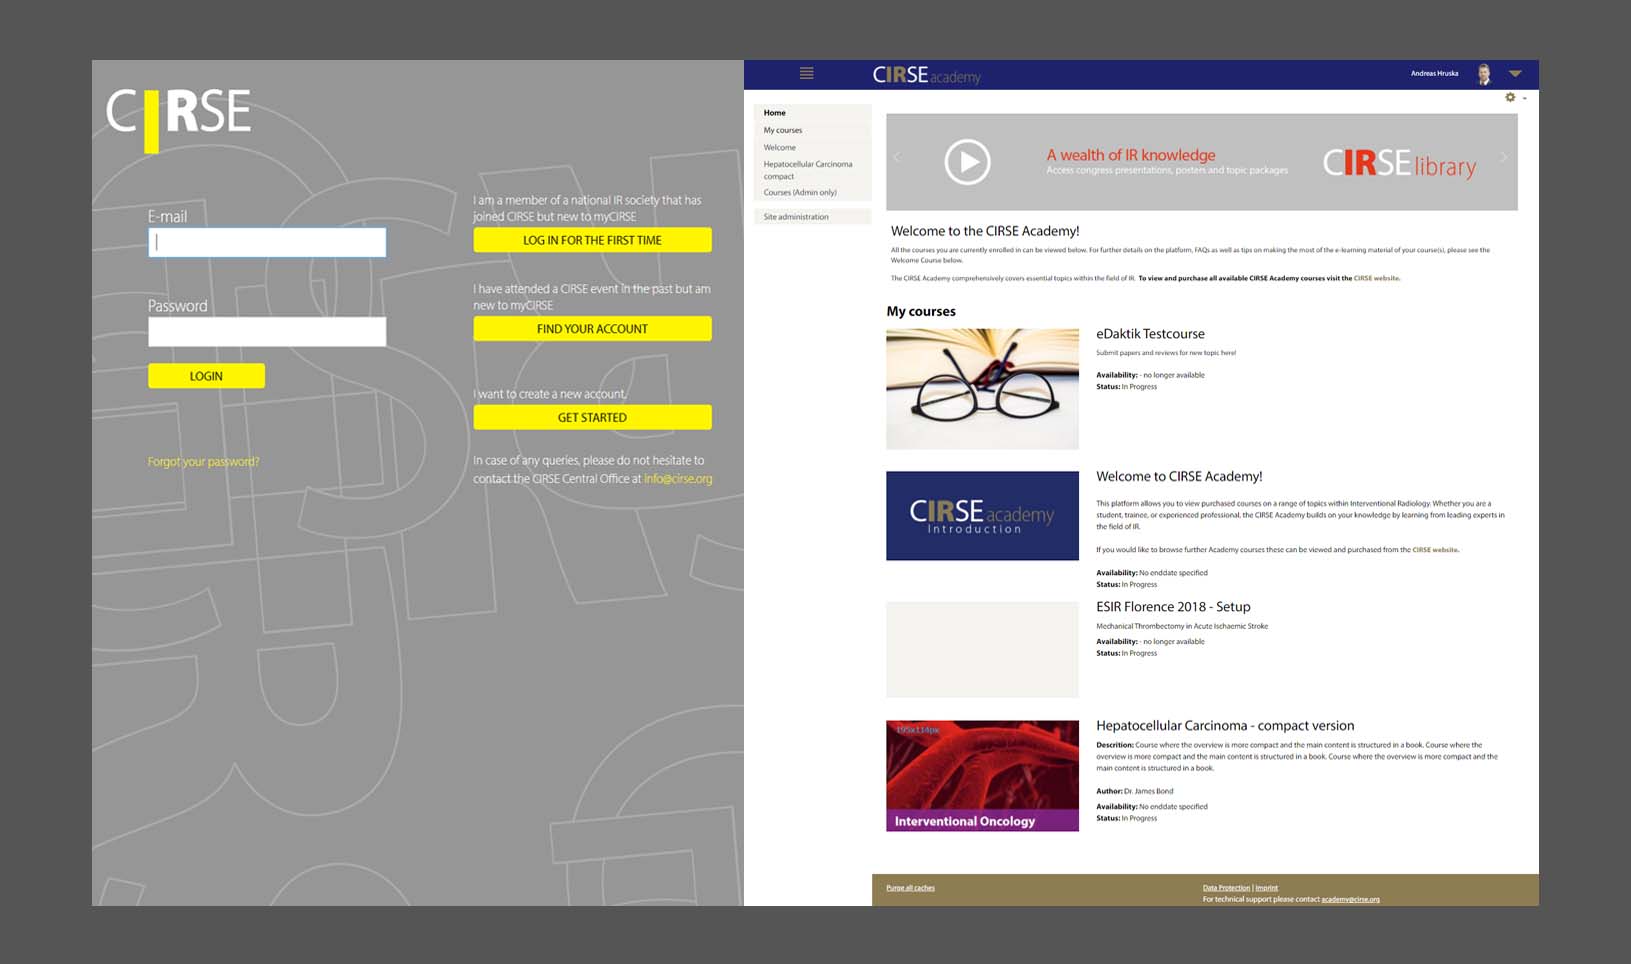
Task: Click Andreas Hruska profile avatar
Action: (1484, 74)
